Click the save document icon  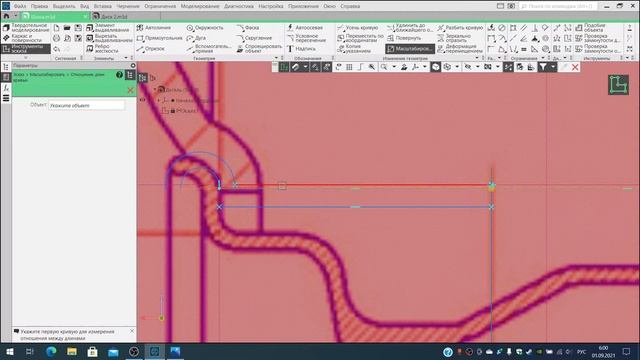click(78, 28)
